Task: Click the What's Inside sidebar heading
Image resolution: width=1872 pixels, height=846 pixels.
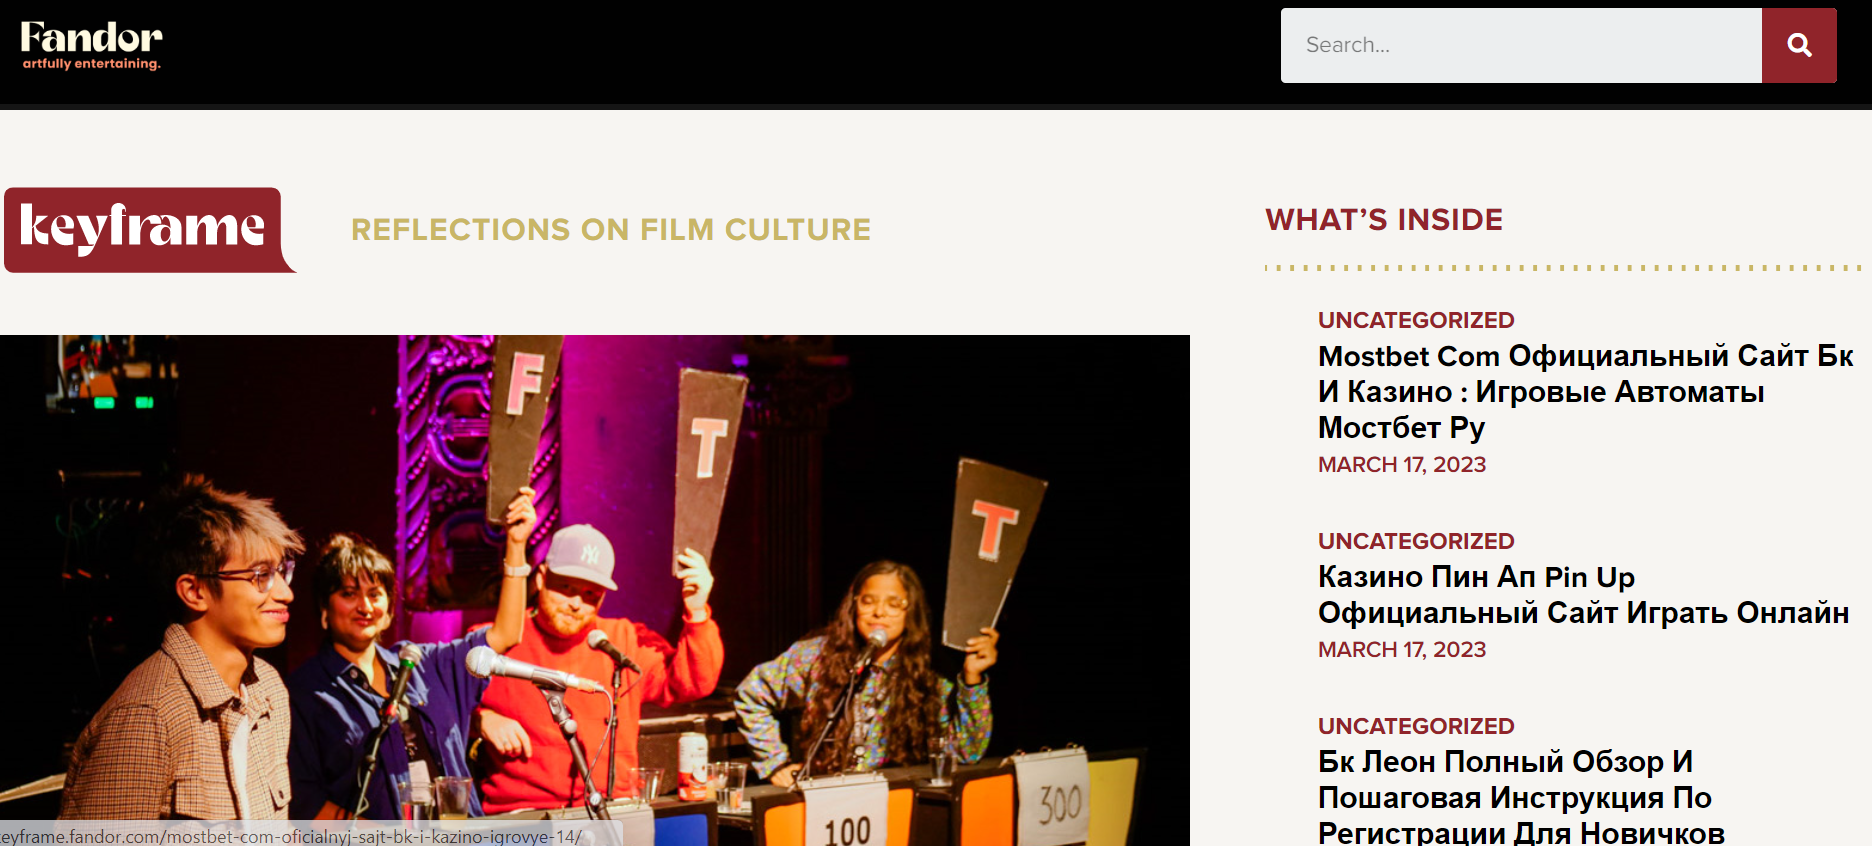Action: 1384,220
